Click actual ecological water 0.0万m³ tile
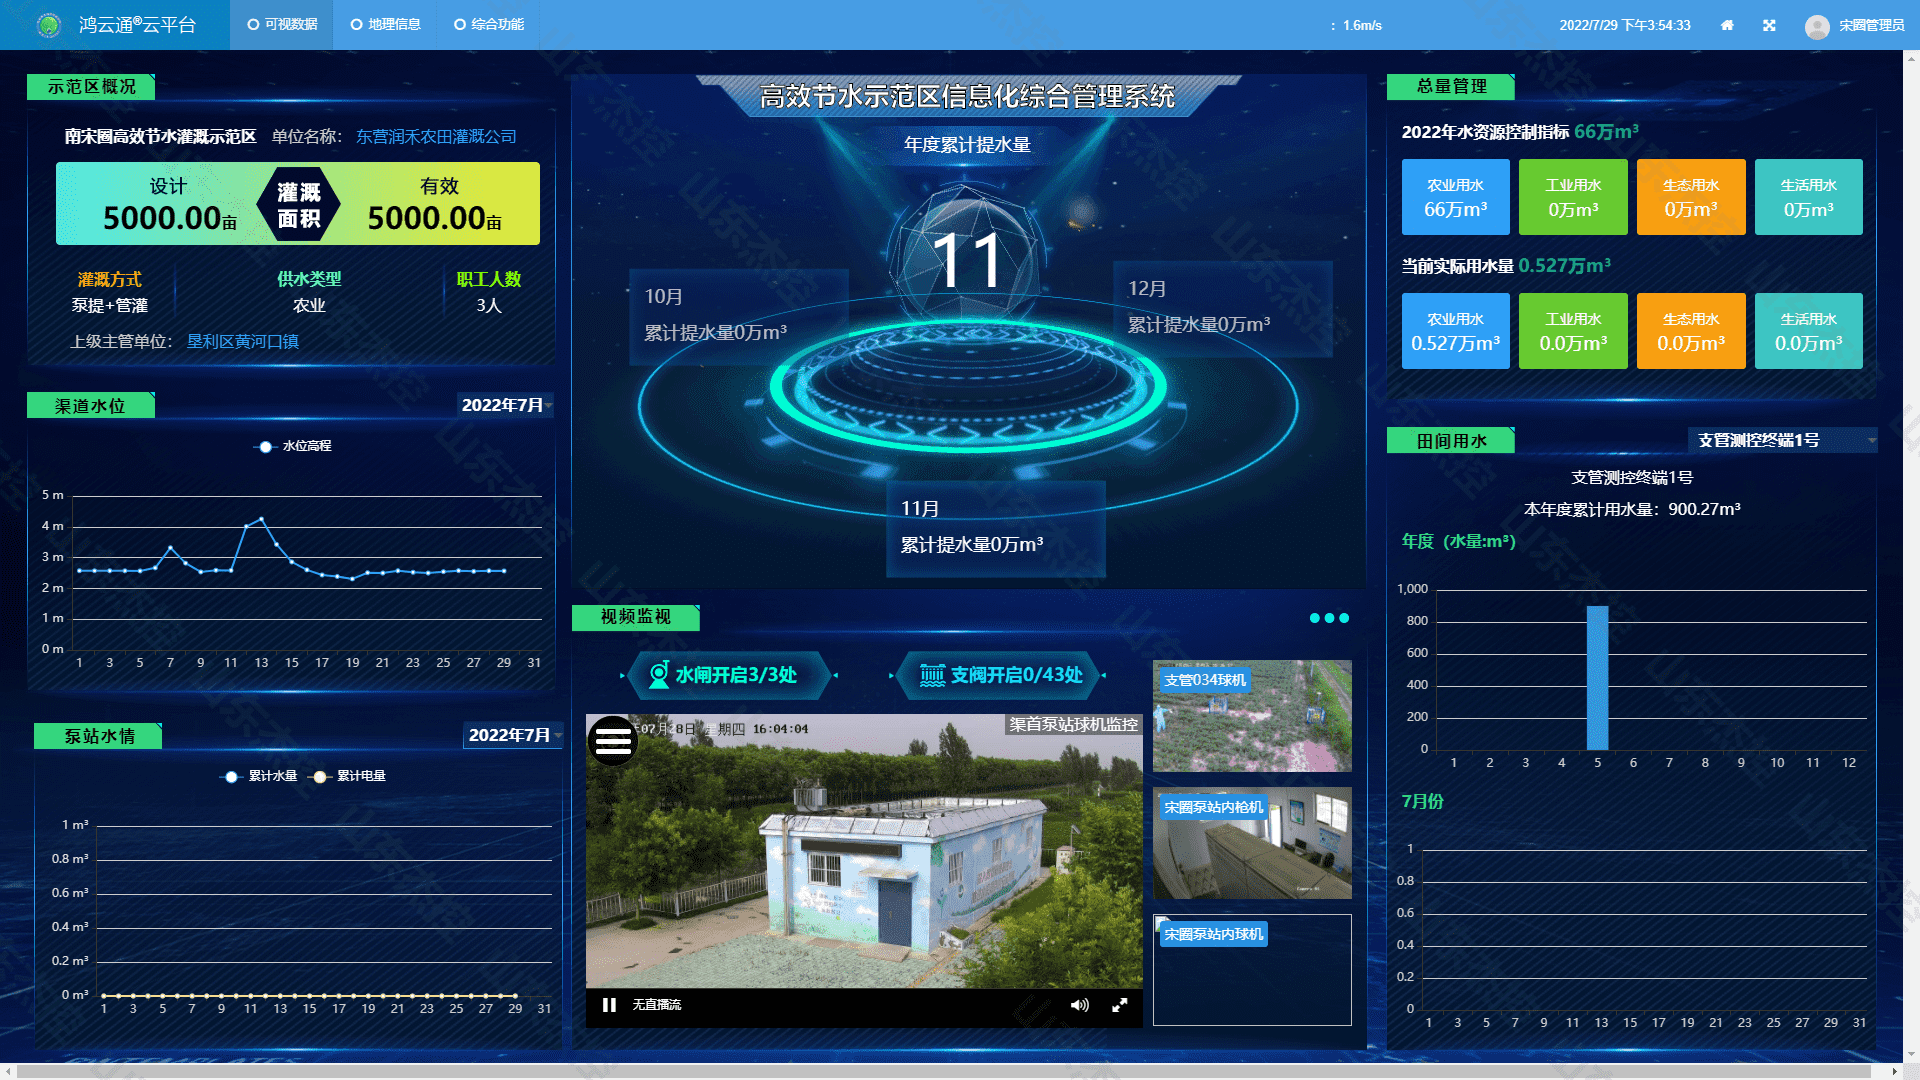Viewport: 1920px width, 1080px height. pos(1691,331)
